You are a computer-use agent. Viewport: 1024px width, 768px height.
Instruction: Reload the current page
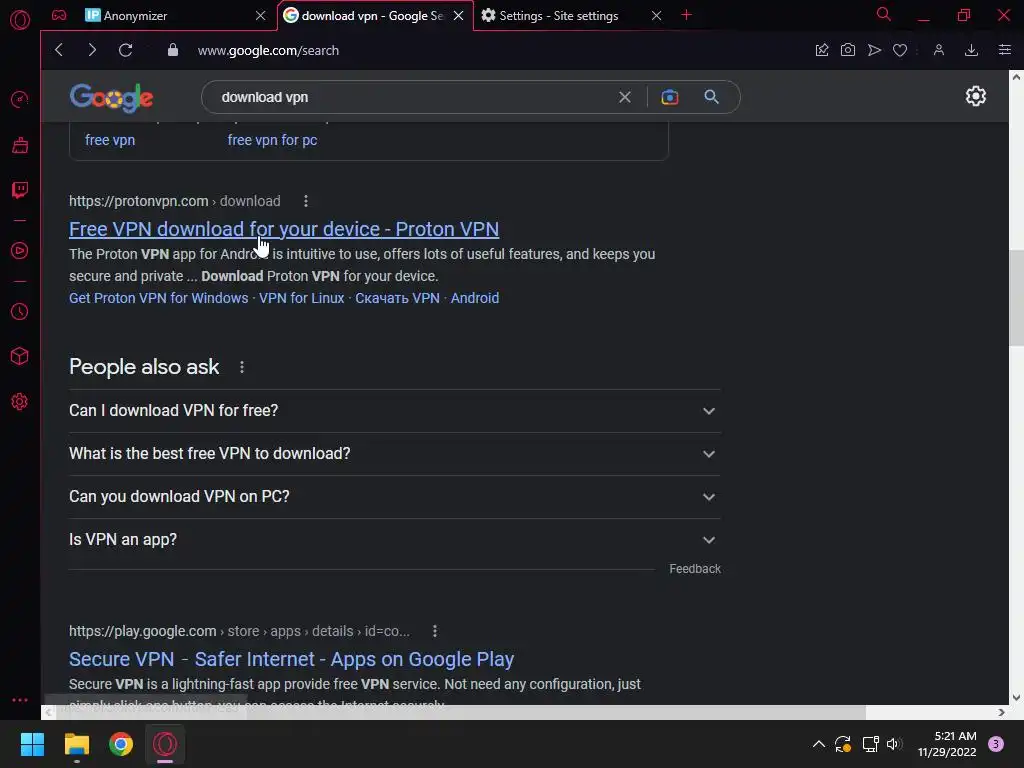tap(125, 50)
